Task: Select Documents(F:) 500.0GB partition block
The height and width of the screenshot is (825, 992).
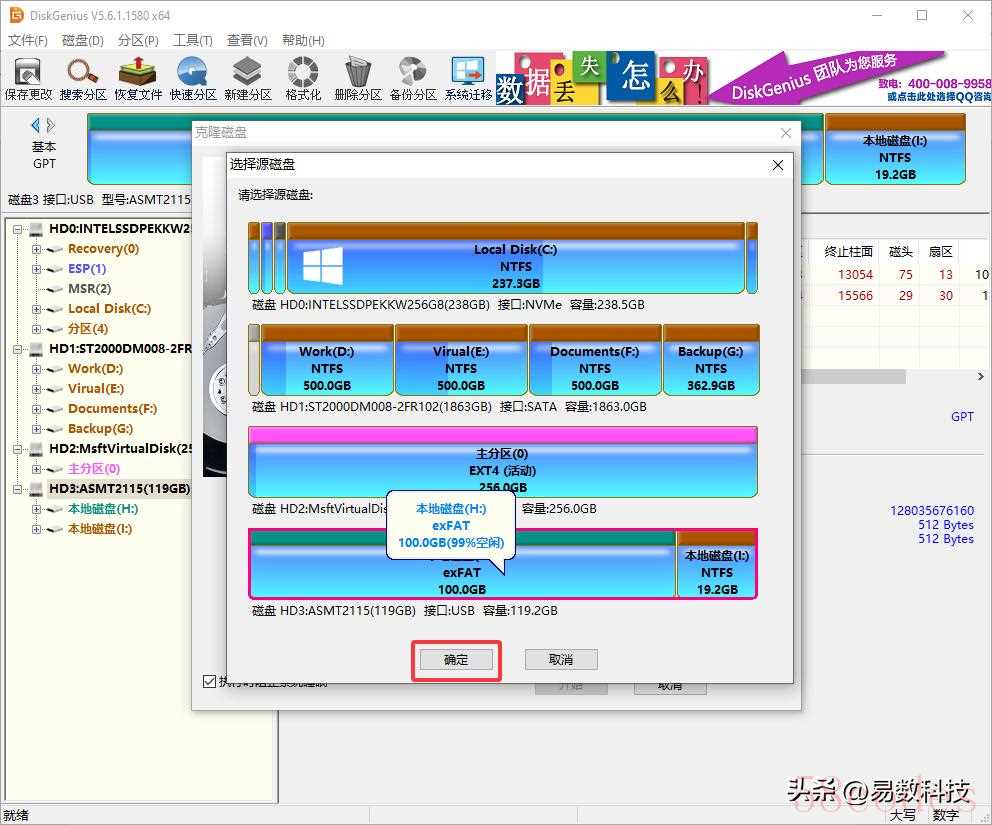Action: click(595, 360)
